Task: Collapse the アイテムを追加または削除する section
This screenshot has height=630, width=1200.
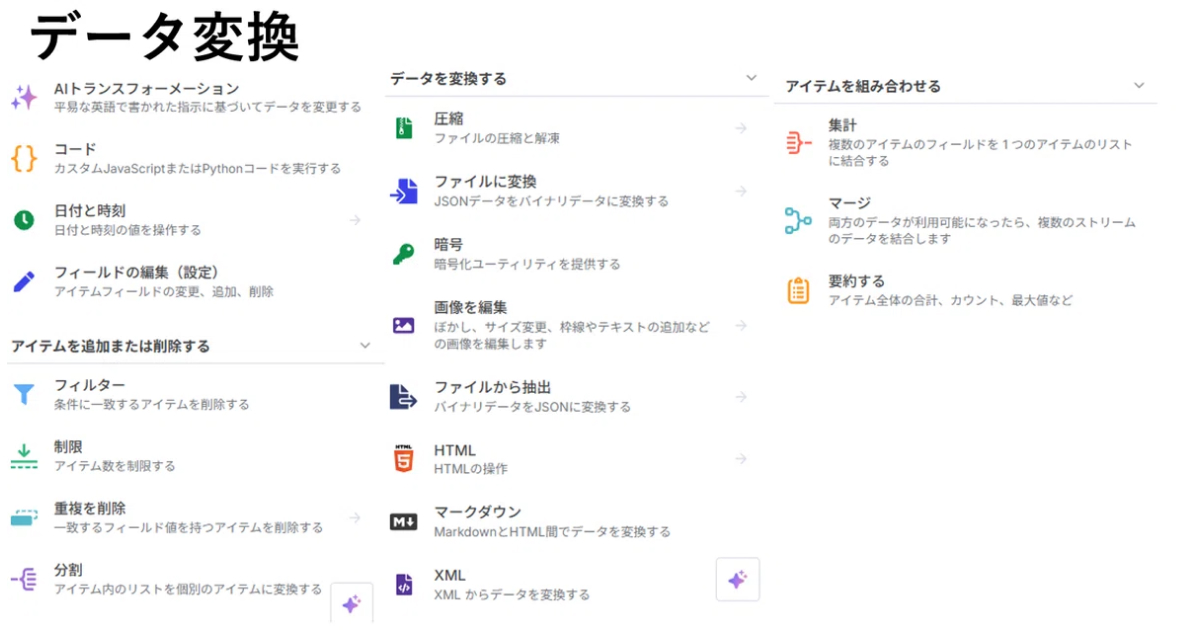Action: (365, 346)
